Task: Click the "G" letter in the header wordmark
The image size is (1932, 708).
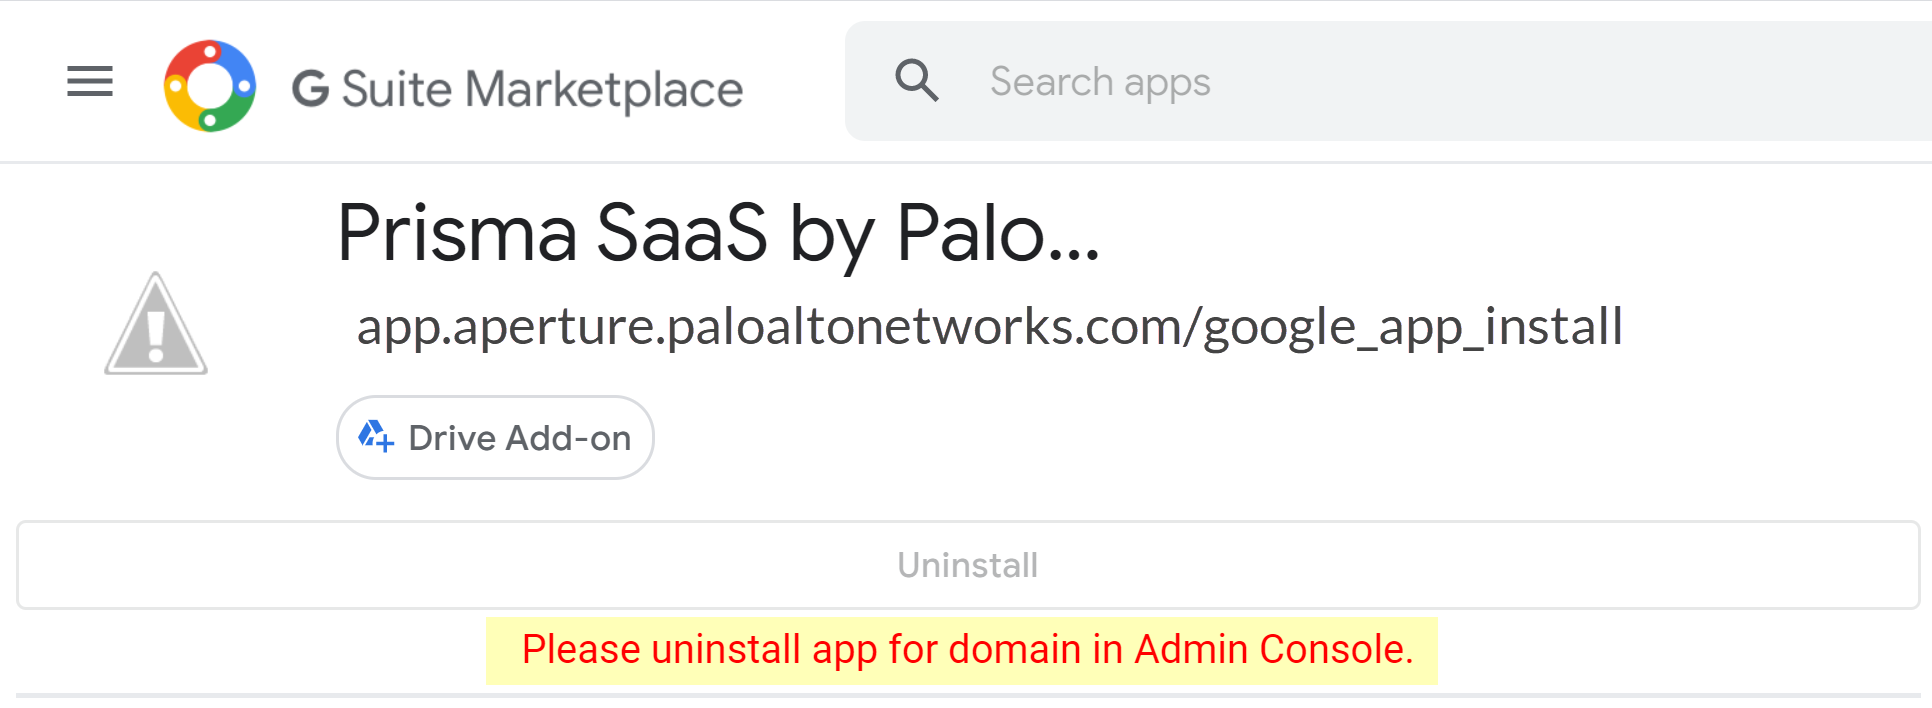Action: coord(311,89)
